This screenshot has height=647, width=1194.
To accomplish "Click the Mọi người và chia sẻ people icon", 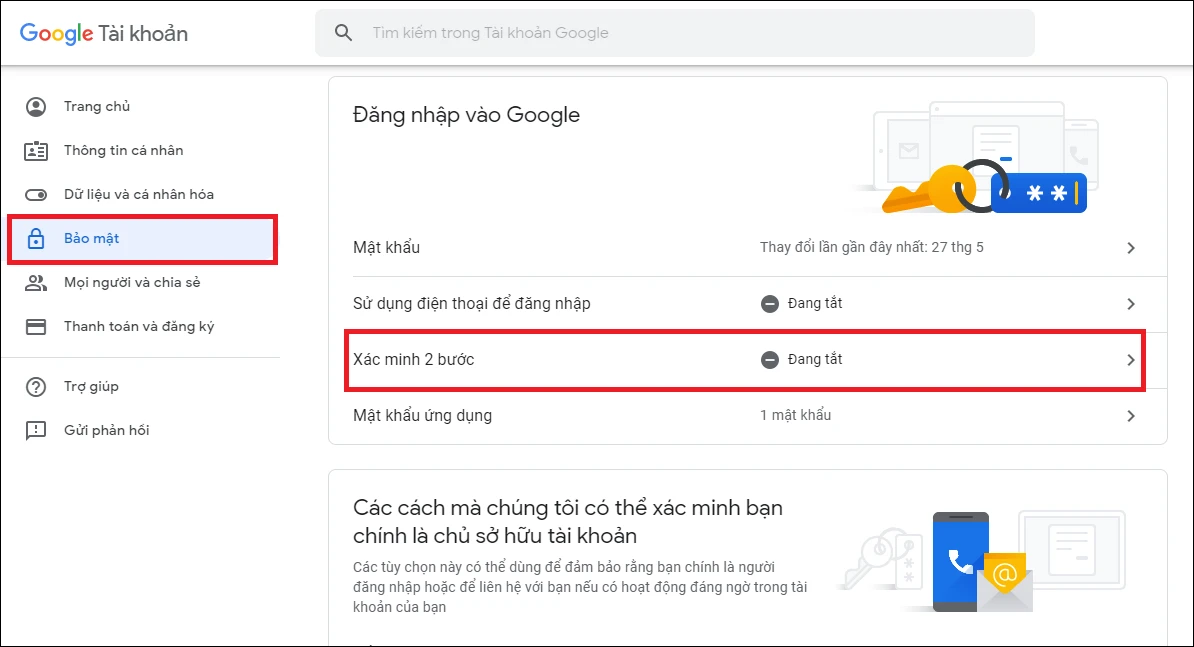I will (x=36, y=283).
